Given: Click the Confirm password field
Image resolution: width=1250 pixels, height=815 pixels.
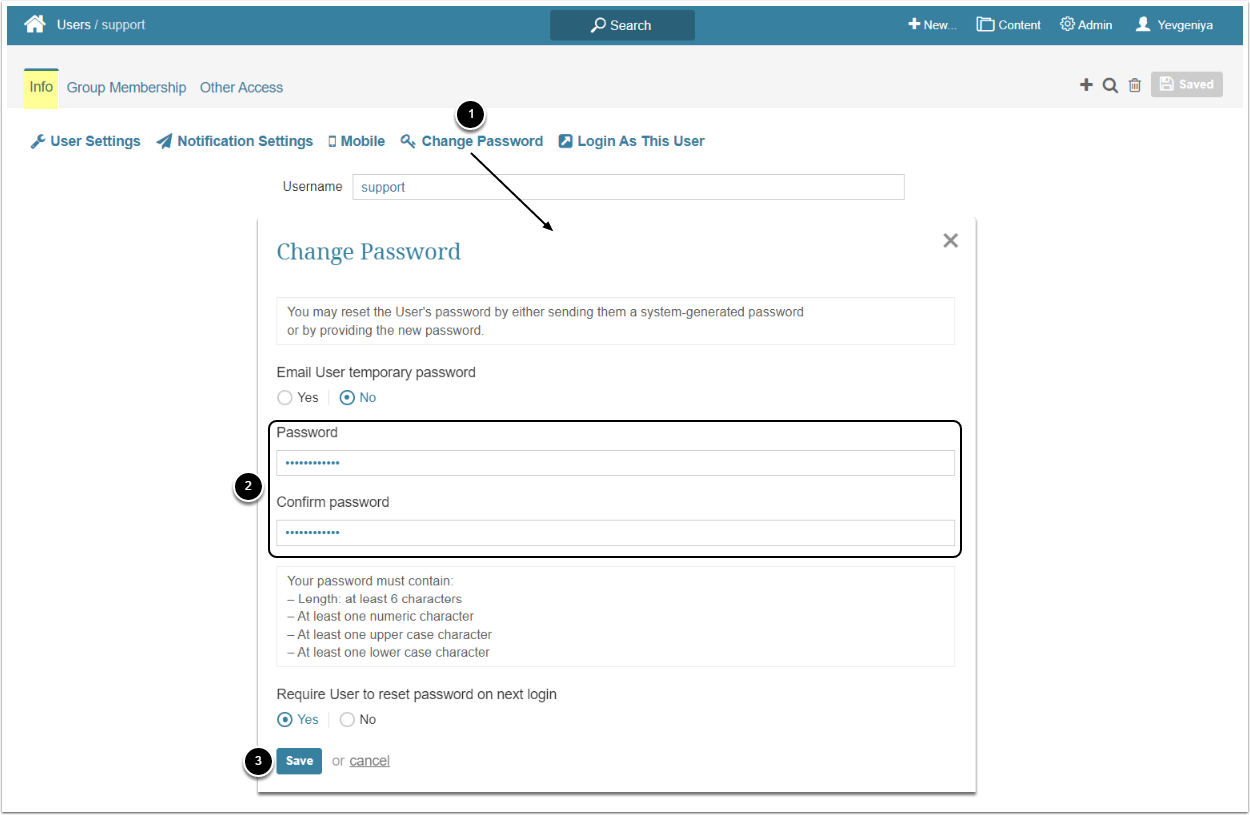Looking at the screenshot, I should 615,533.
